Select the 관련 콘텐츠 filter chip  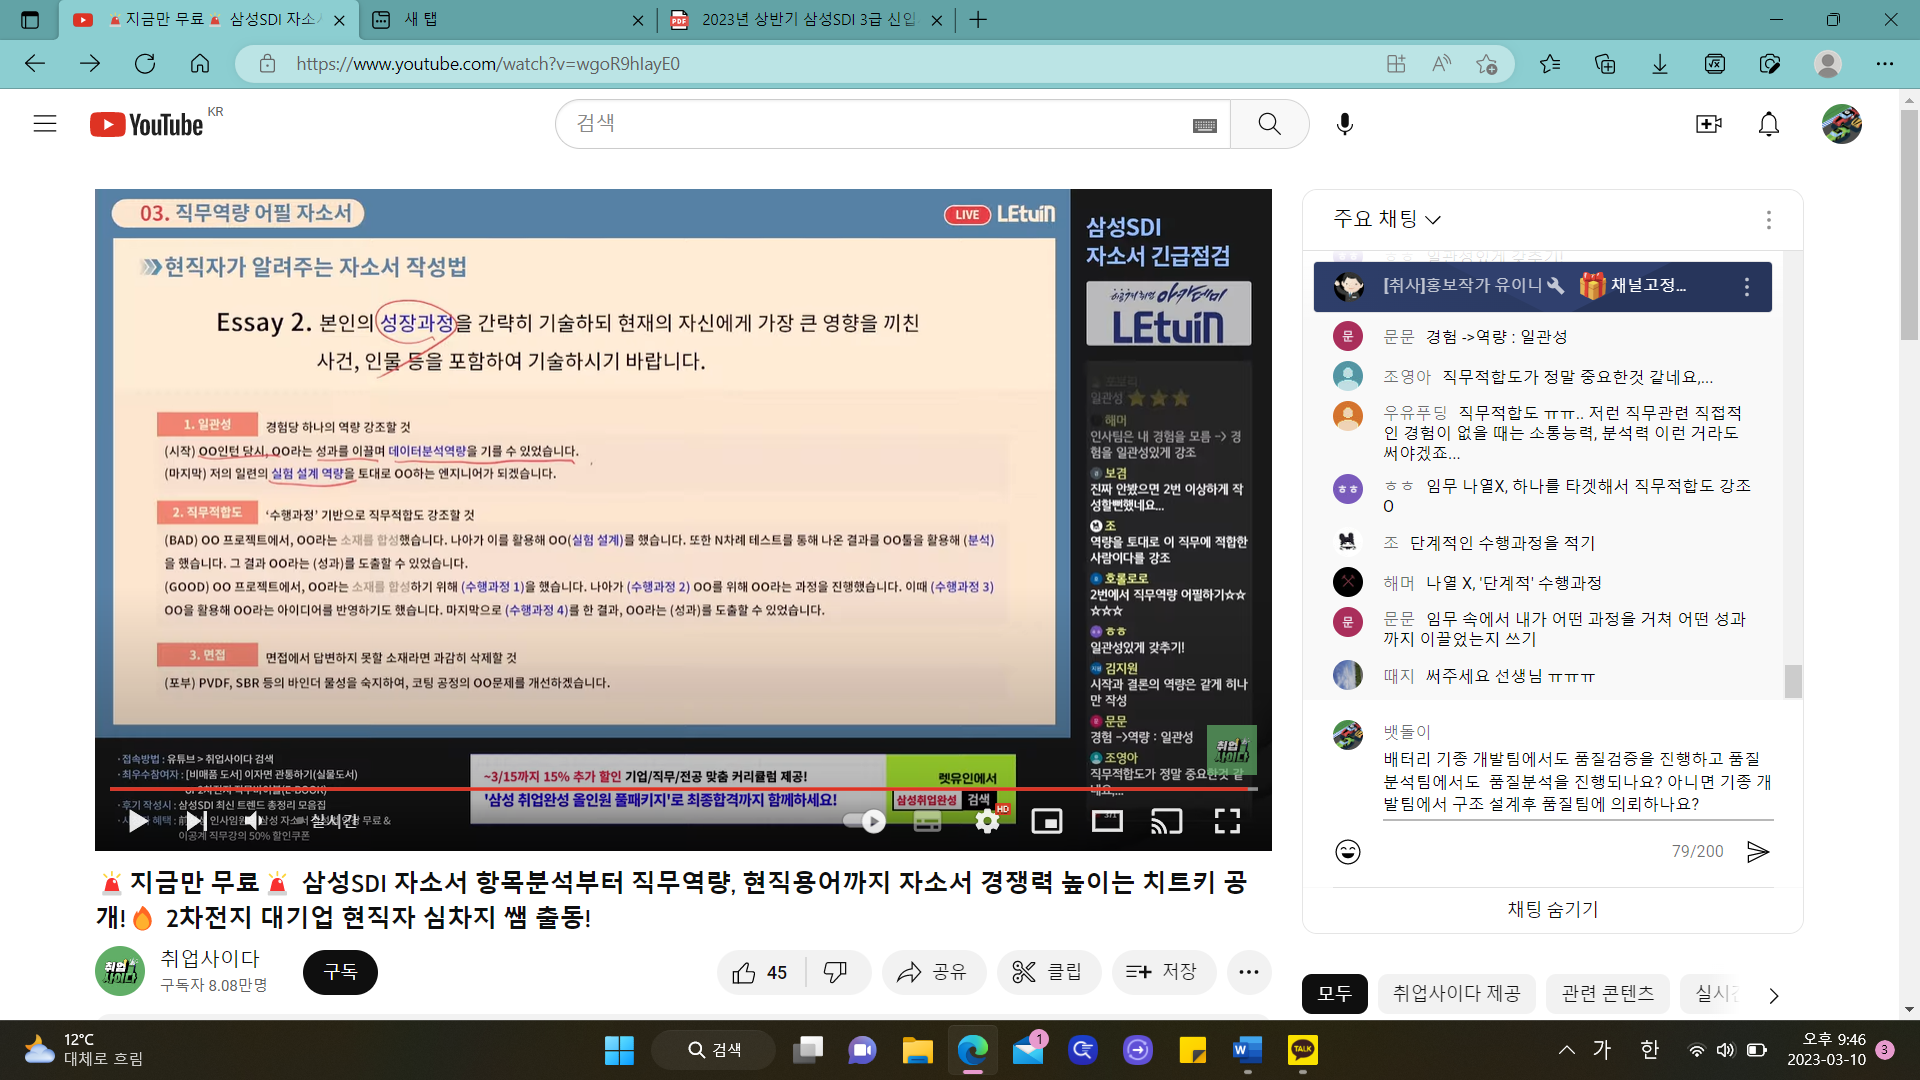tap(1607, 993)
